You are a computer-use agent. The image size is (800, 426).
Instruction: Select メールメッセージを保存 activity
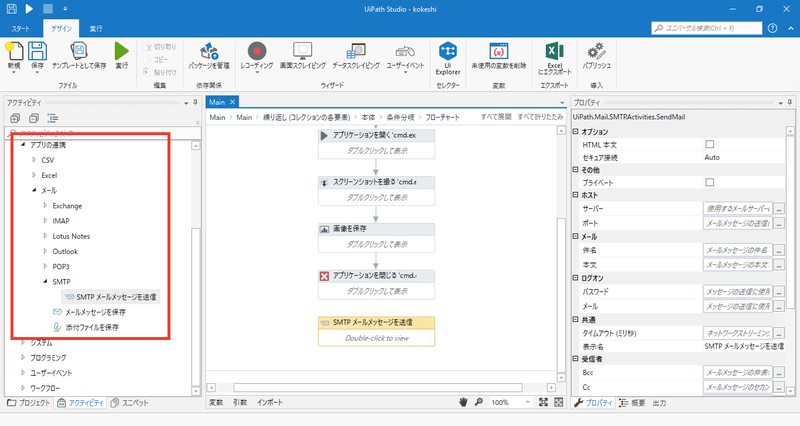point(89,312)
